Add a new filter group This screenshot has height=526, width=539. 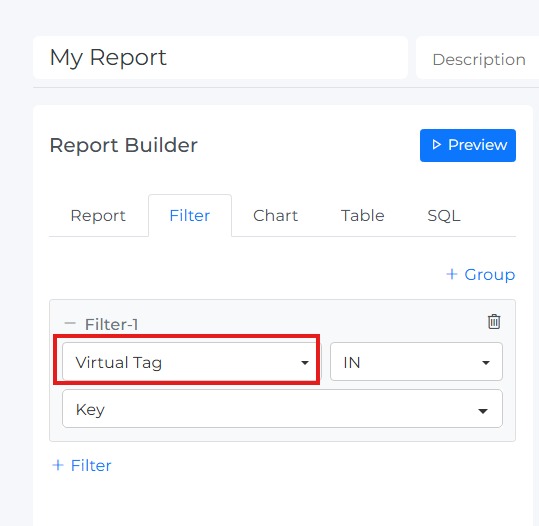[481, 275]
